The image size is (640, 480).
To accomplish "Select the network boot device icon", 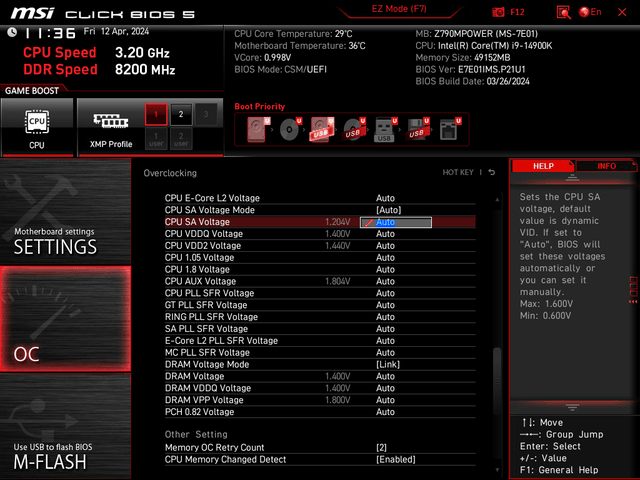I will point(449,129).
